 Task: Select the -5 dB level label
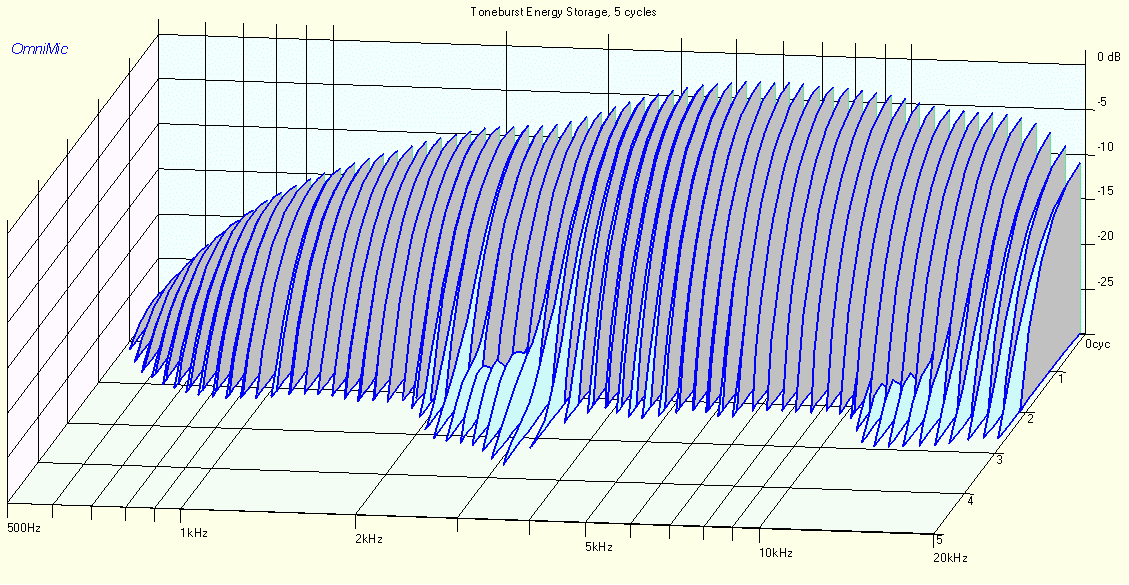pos(1101,102)
